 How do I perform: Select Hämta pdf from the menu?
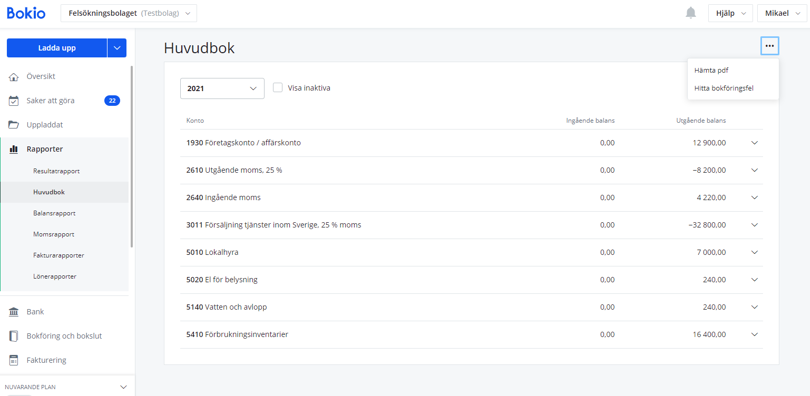[711, 71]
